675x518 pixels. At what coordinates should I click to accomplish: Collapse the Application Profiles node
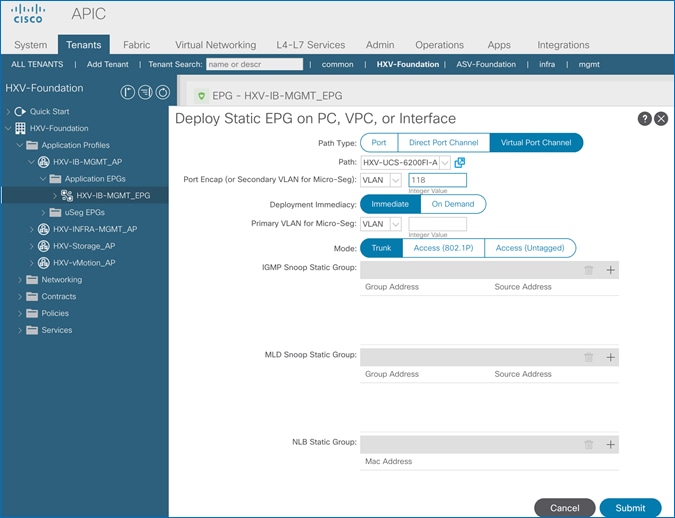pos(20,145)
